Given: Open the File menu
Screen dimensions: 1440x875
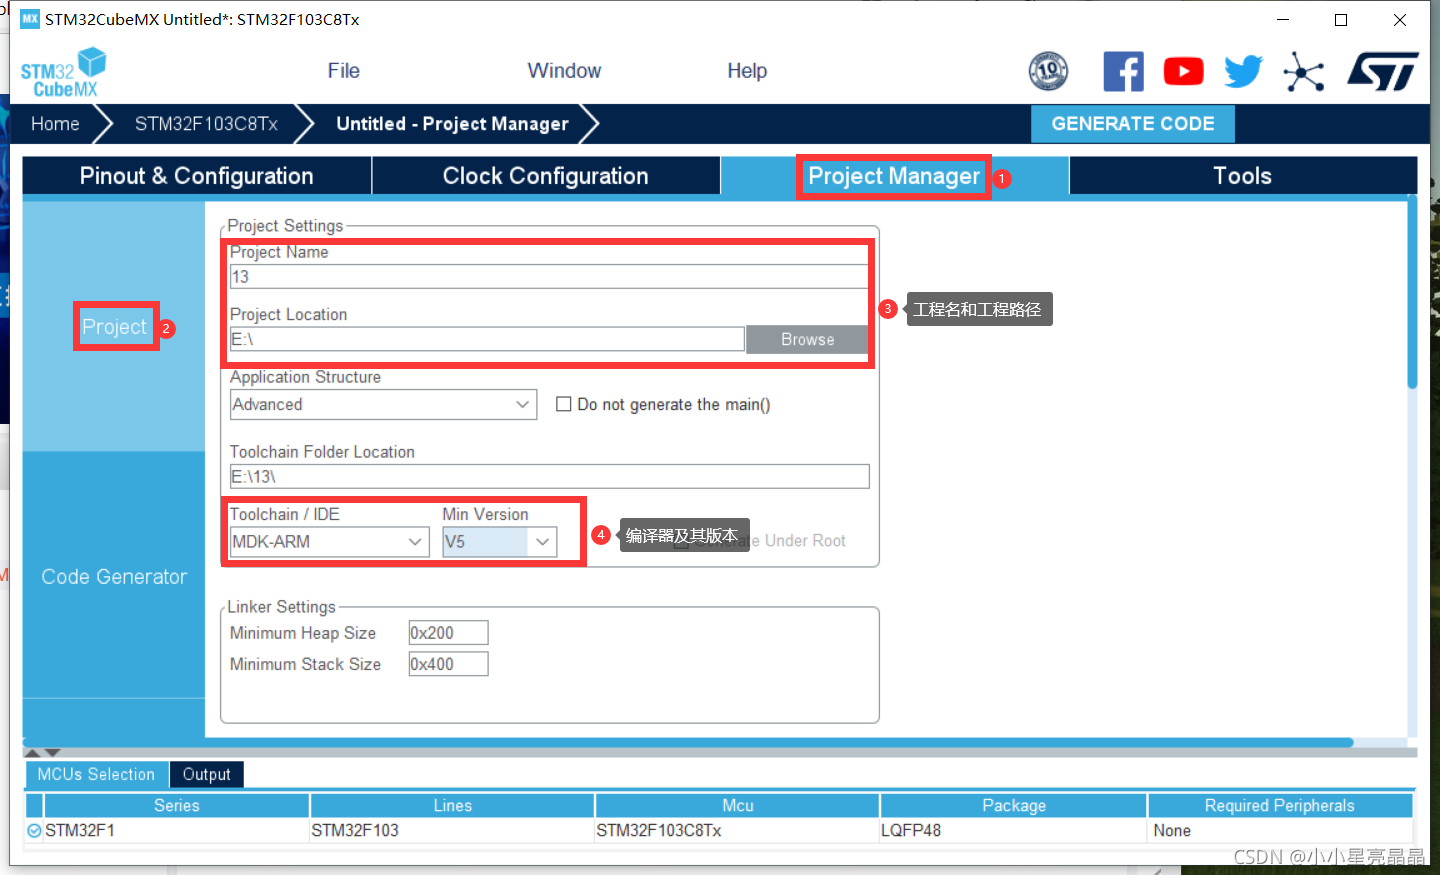Looking at the screenshot, I should [x=343, y=71].
